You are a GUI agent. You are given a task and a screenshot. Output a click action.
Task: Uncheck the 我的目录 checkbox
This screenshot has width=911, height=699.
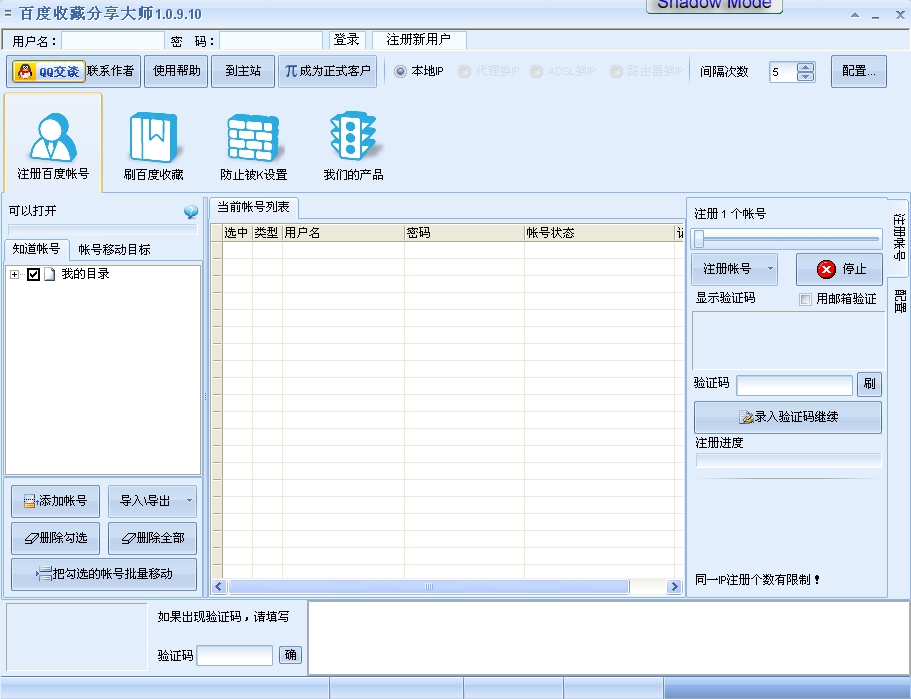[33, 274]
